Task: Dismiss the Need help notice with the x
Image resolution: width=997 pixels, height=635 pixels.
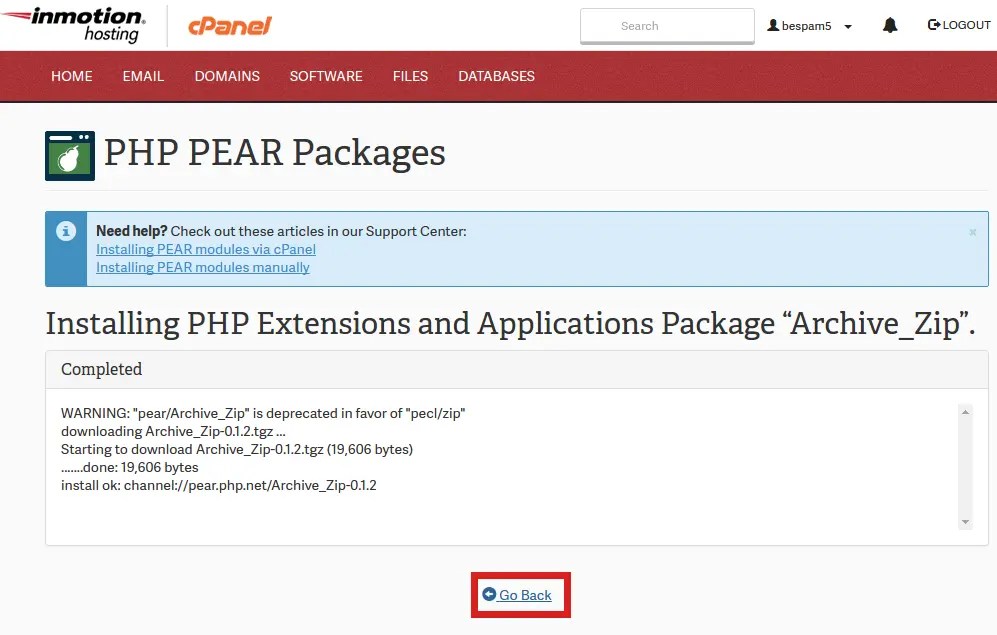Action: 971,231
